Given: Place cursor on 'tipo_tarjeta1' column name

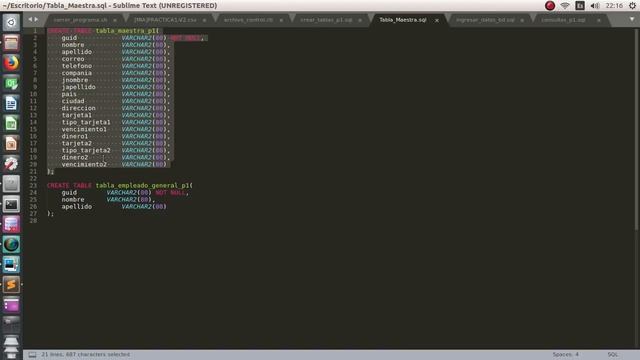Looking at the screenshot, I should click(86, 122).
